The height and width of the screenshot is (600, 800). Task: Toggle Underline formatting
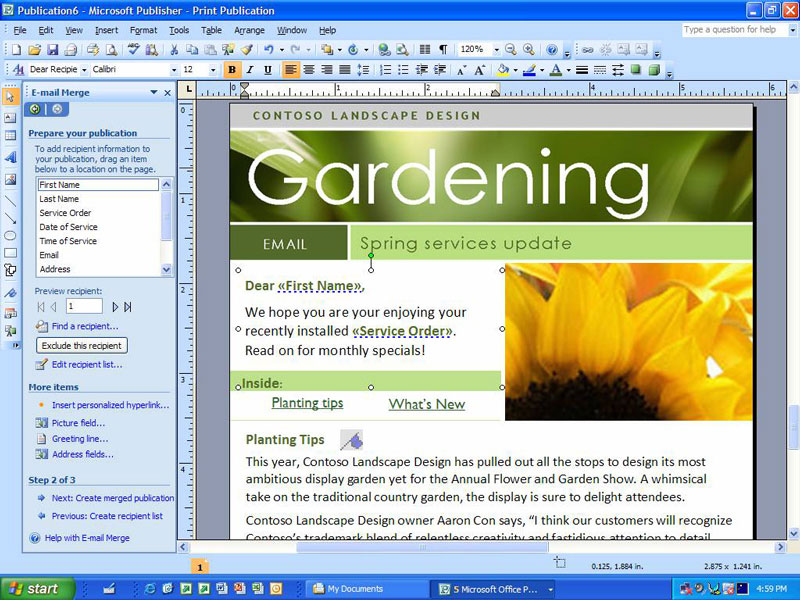pyautogui.click(x=268, y=70)
